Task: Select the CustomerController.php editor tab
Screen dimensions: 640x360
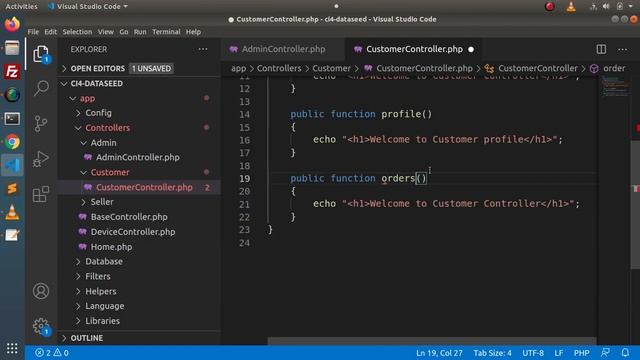Action: pyautogui.click(x=414, y=49)
